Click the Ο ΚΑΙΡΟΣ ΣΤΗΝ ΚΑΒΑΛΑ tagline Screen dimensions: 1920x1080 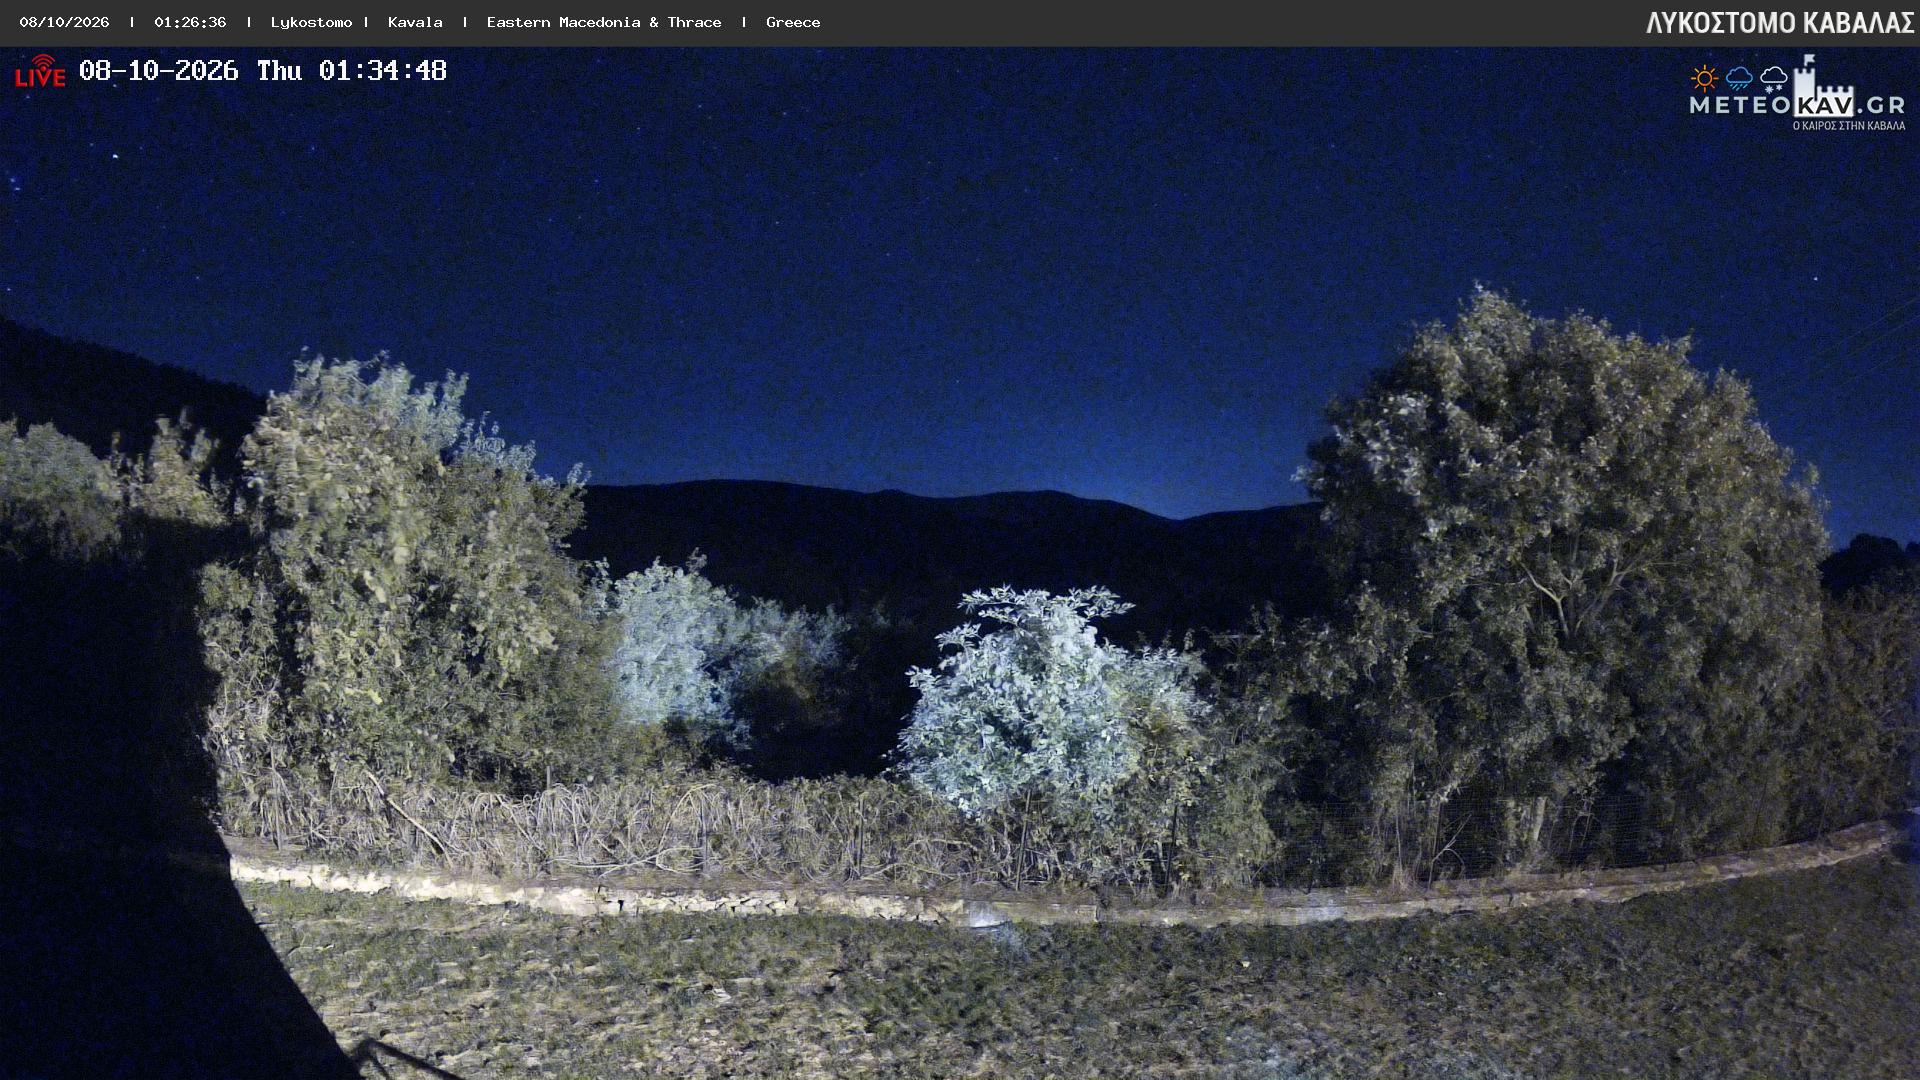click(x=1848, y=126)
